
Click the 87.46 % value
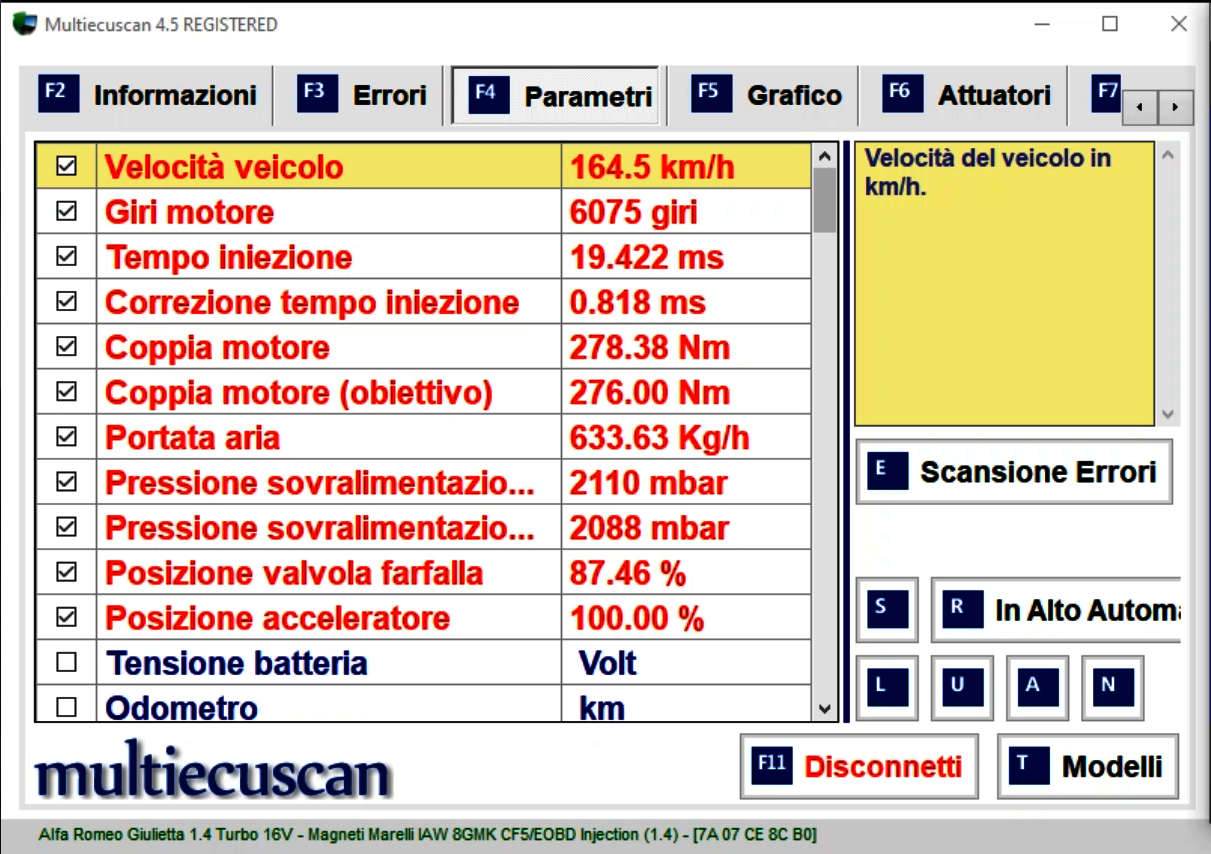(x=628, y=573)
